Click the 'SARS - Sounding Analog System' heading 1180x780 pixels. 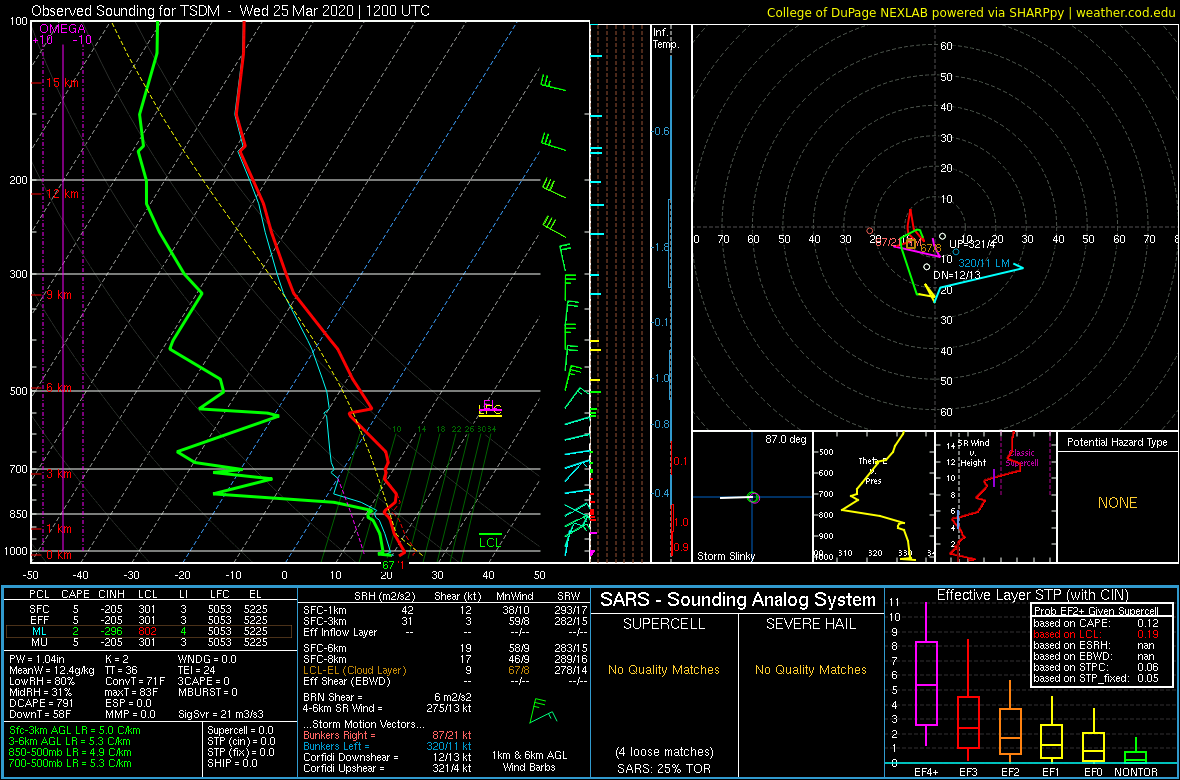pyautogui.click(x=738, y=600)
